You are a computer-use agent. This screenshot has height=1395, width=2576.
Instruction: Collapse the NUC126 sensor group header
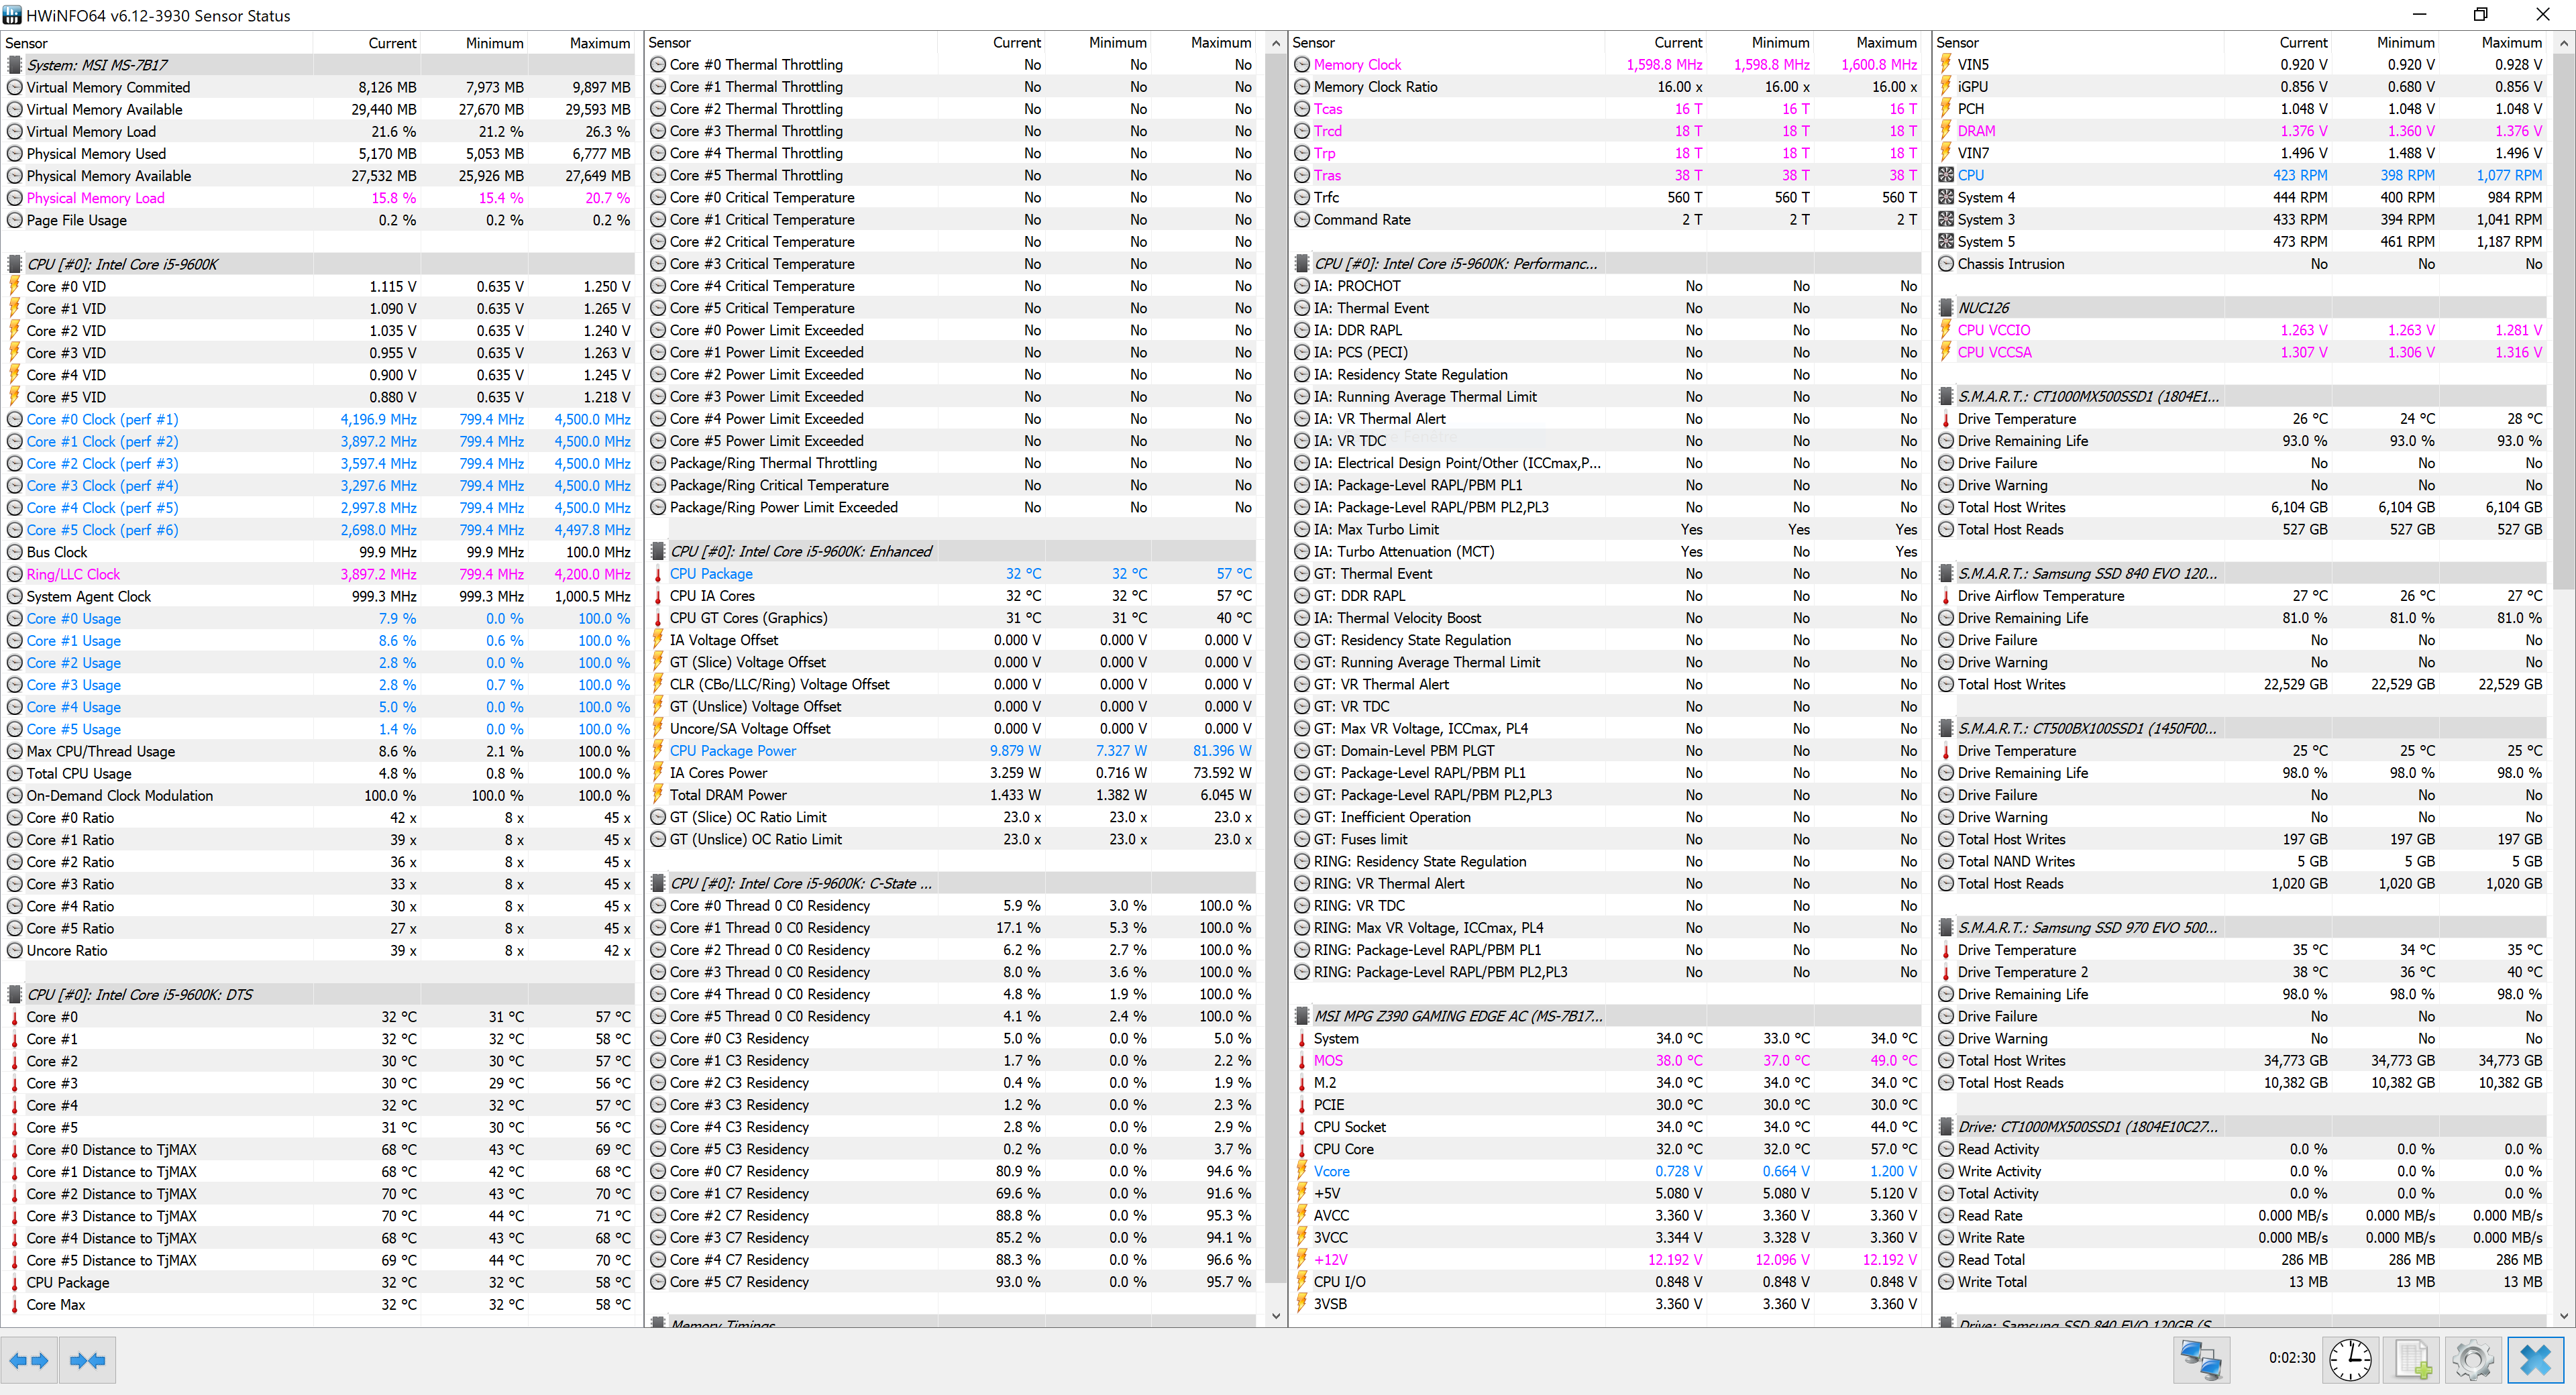(1984, 308)
